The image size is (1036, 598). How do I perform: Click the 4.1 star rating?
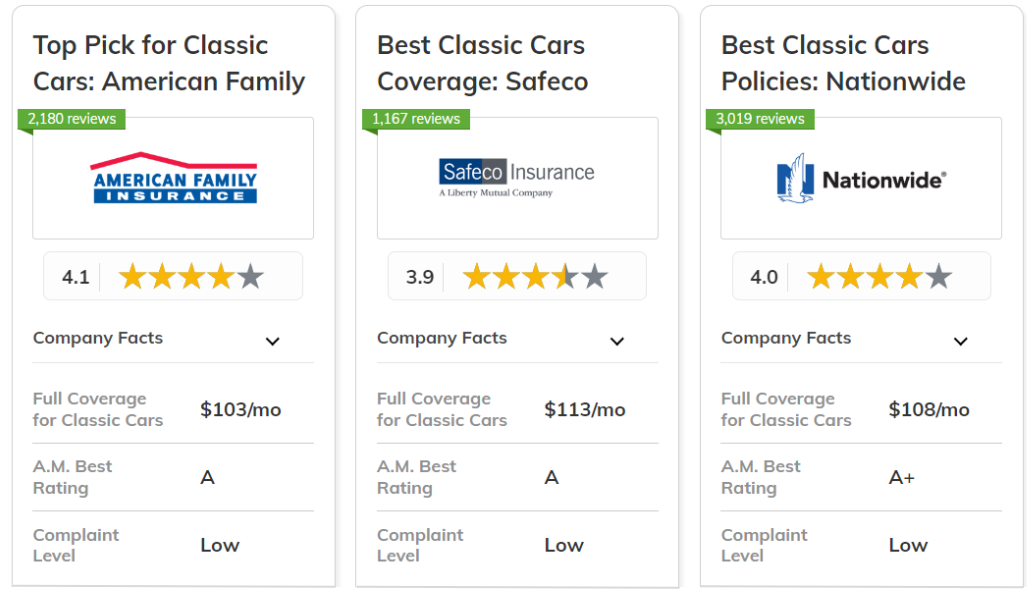(x=173, y=276)
